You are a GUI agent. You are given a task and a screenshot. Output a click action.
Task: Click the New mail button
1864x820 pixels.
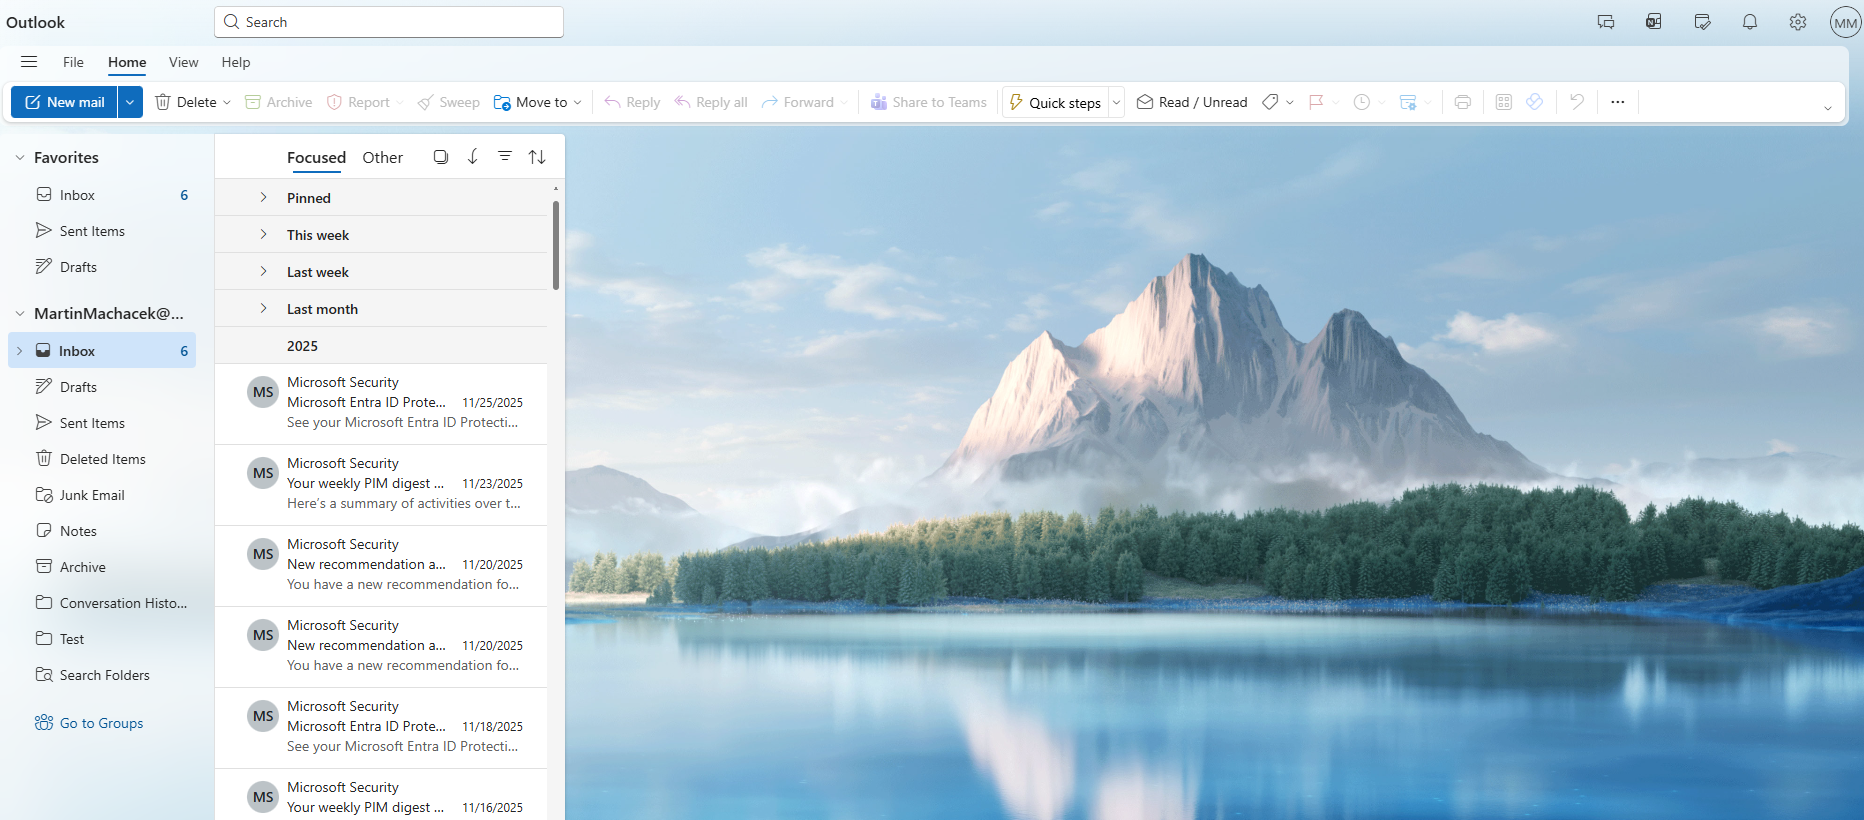pos(65,102)
